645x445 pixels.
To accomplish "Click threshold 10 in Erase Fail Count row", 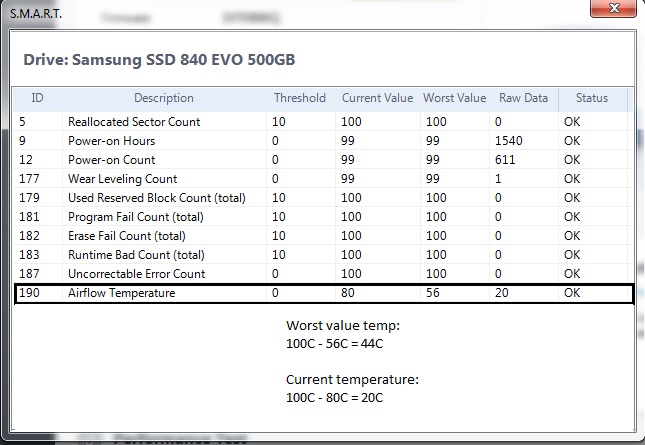I will pyautogui.click(x=278, y=236).
